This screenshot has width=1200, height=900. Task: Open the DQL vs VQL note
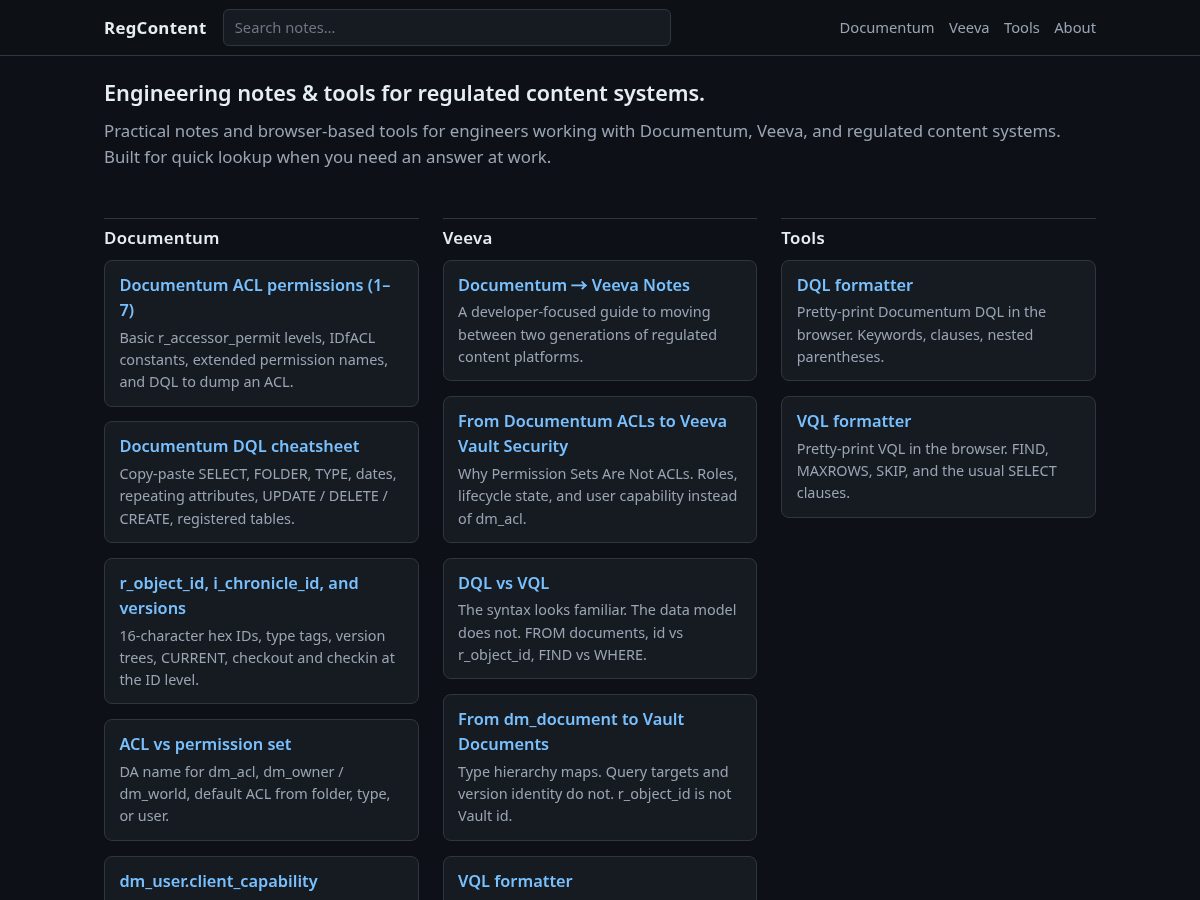[600, 618]
